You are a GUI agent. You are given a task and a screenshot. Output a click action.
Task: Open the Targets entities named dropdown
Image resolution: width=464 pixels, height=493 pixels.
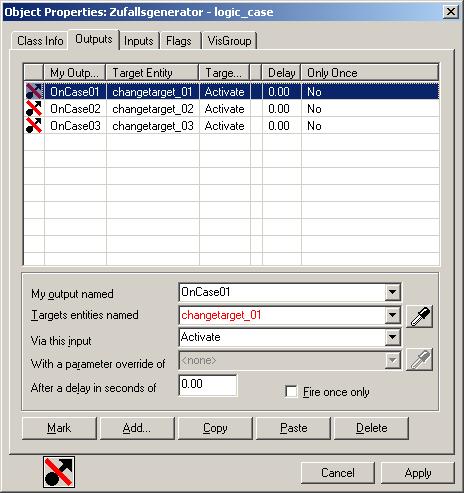click(x=392, y=315)
